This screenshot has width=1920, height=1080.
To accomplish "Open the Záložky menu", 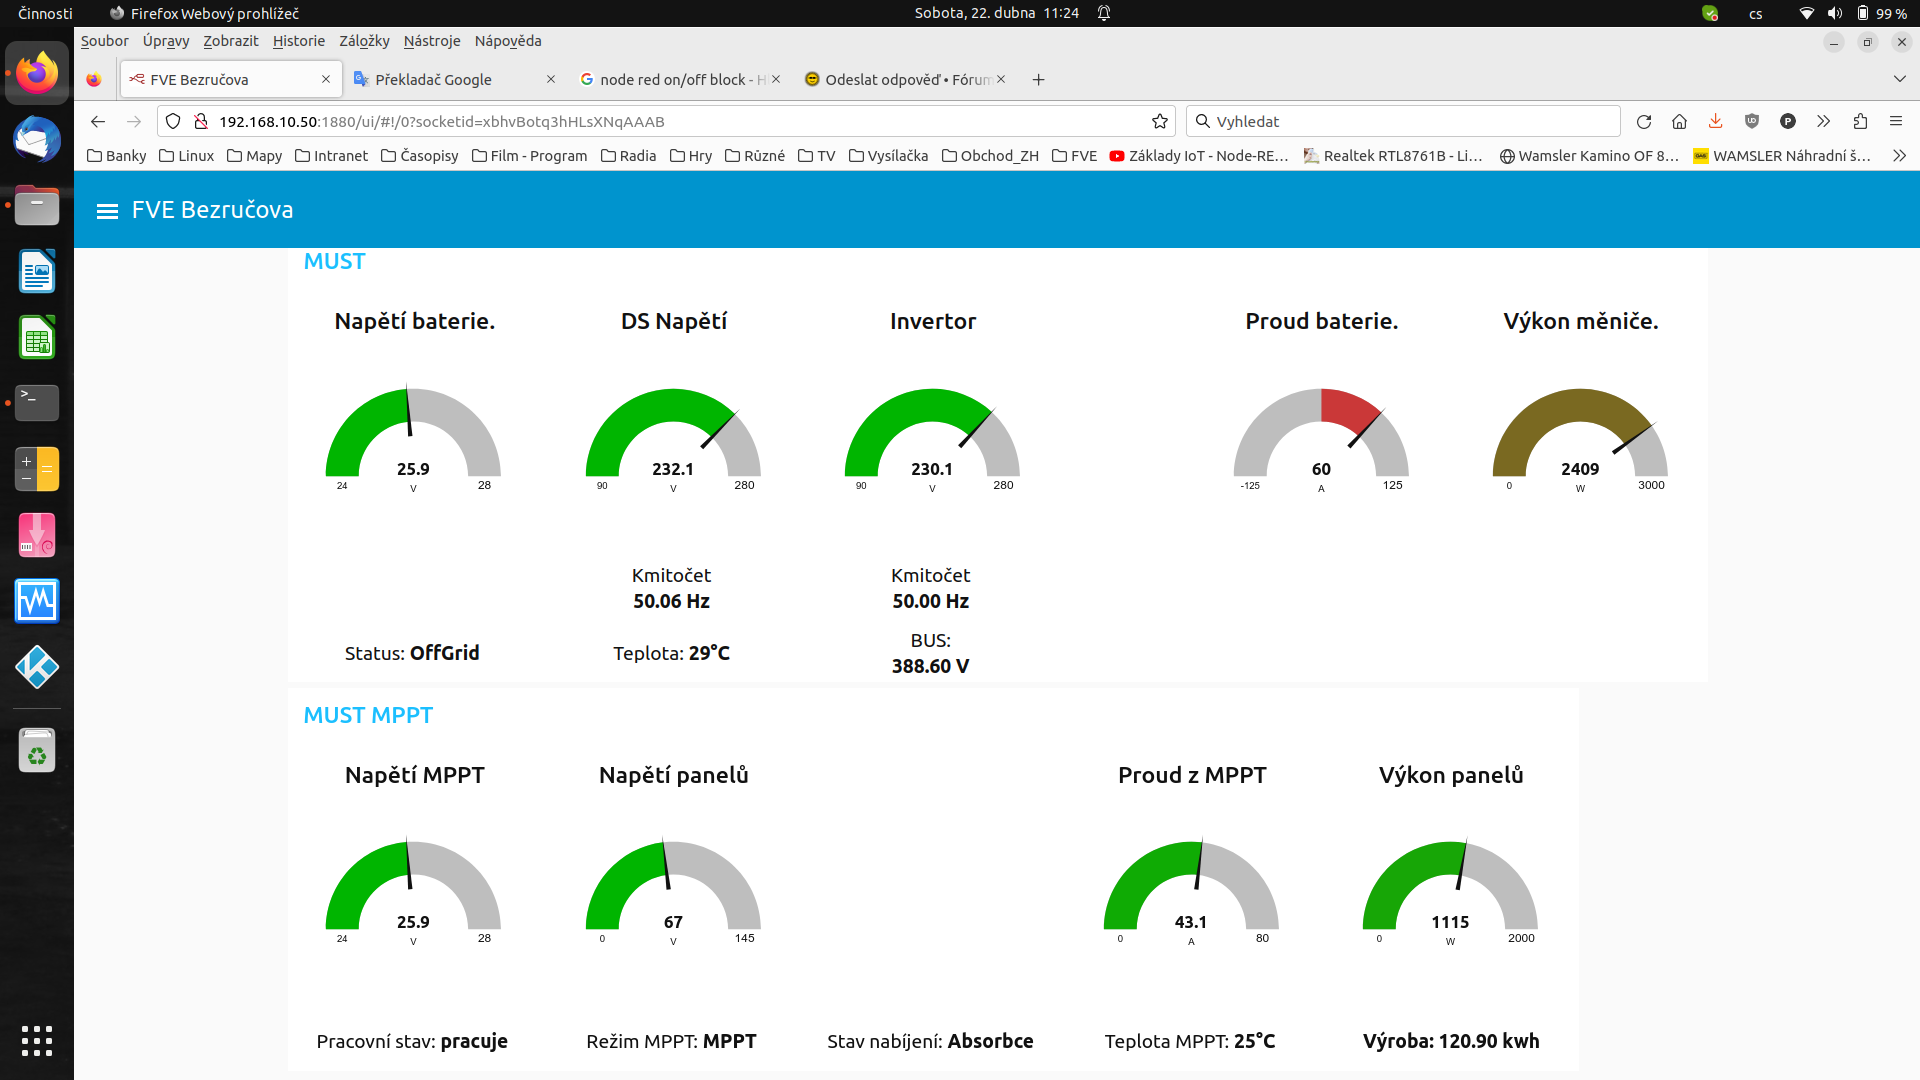I will click(x=364, y=41).
